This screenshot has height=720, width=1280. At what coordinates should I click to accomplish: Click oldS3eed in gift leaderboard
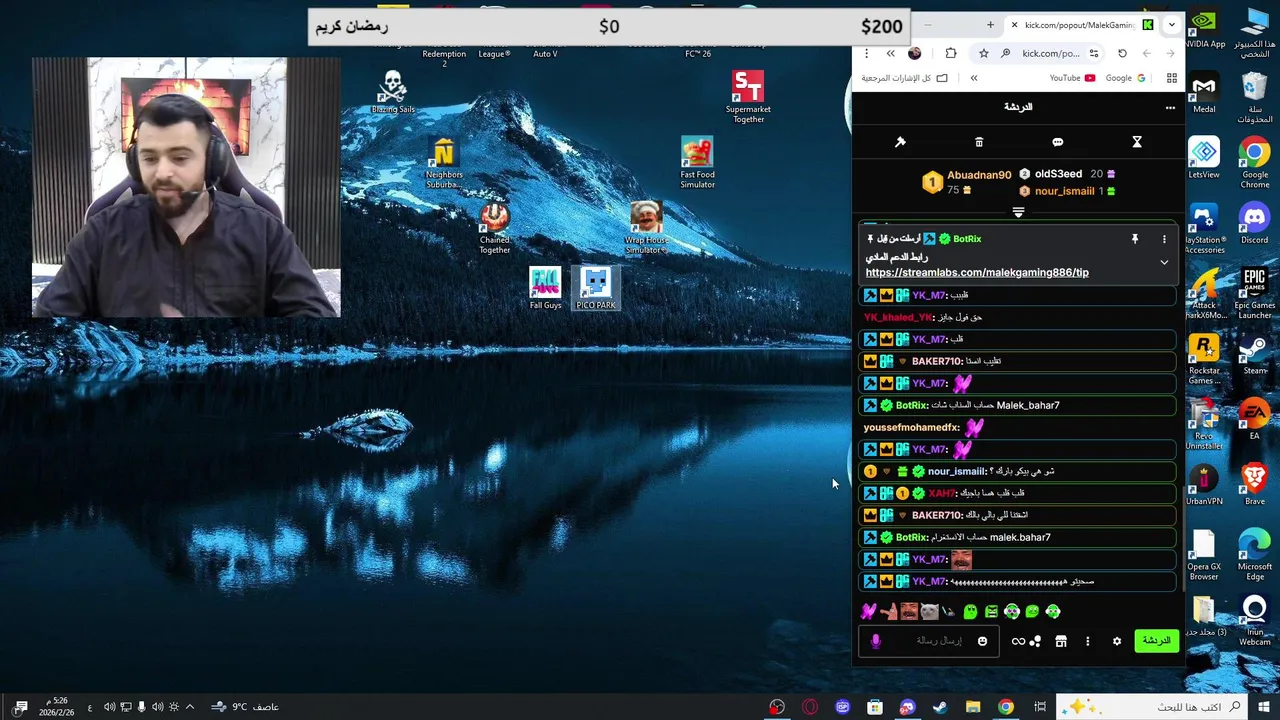coord(1058,174)
